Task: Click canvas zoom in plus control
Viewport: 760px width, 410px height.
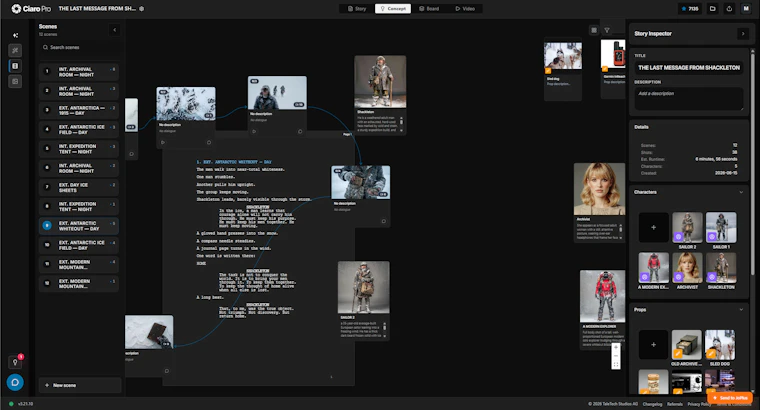Action: (x=616, y=347)
